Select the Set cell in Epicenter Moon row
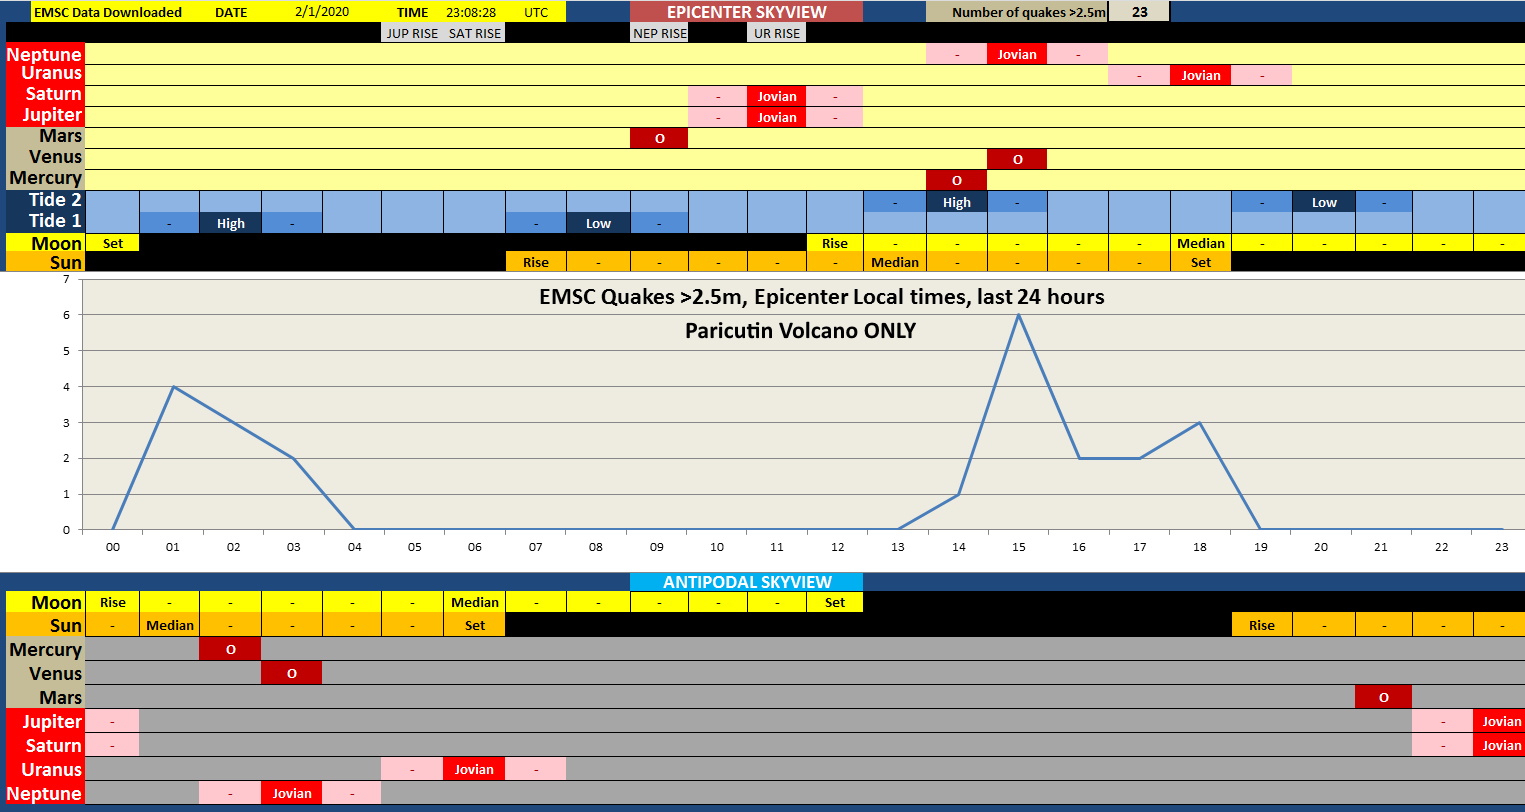This screenshot has height=812, width=1525. 112,243
